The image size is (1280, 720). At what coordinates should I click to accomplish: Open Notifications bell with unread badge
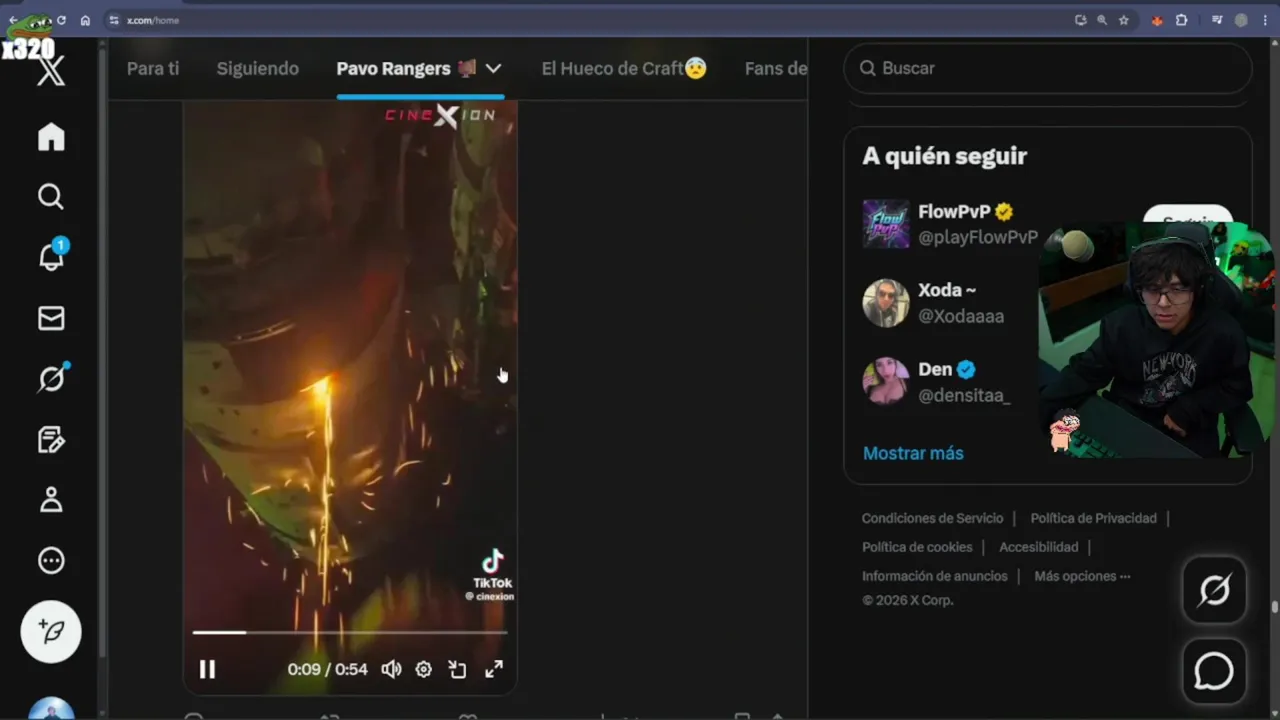coord(52,255)
